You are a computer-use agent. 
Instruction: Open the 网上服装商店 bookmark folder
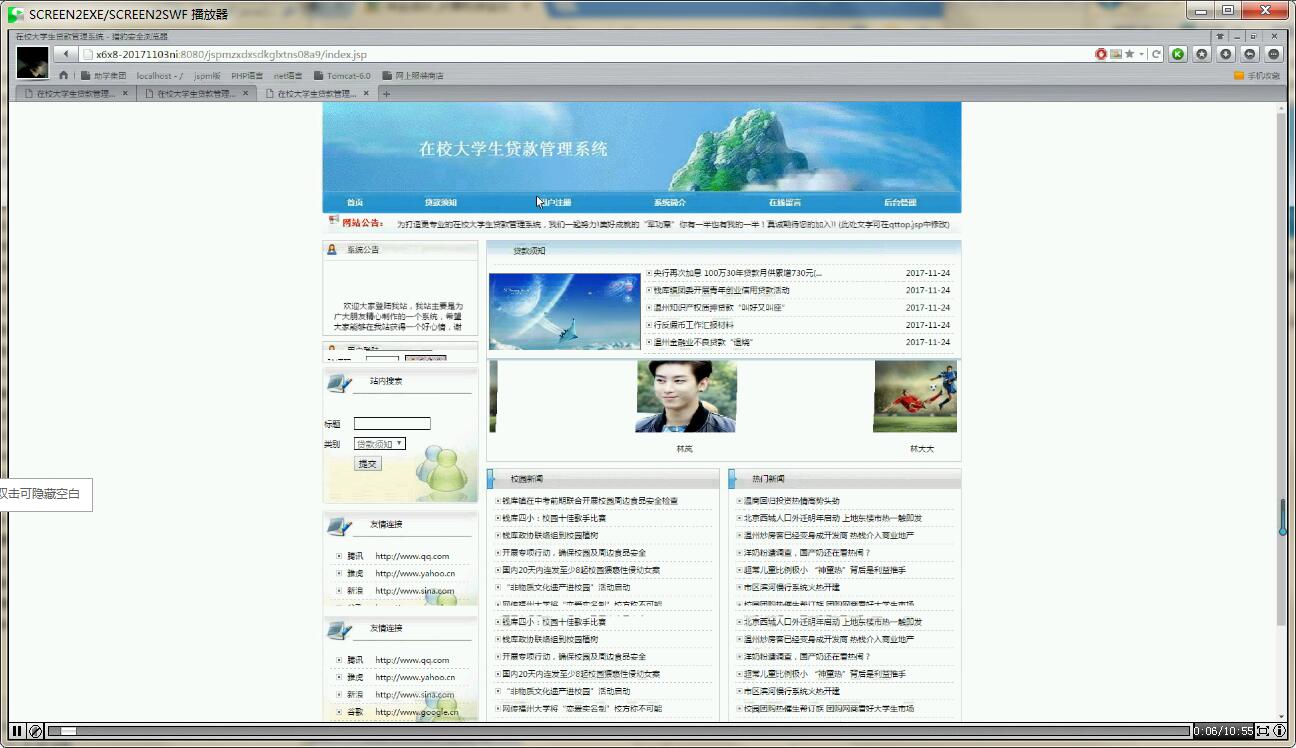point(412,75)
